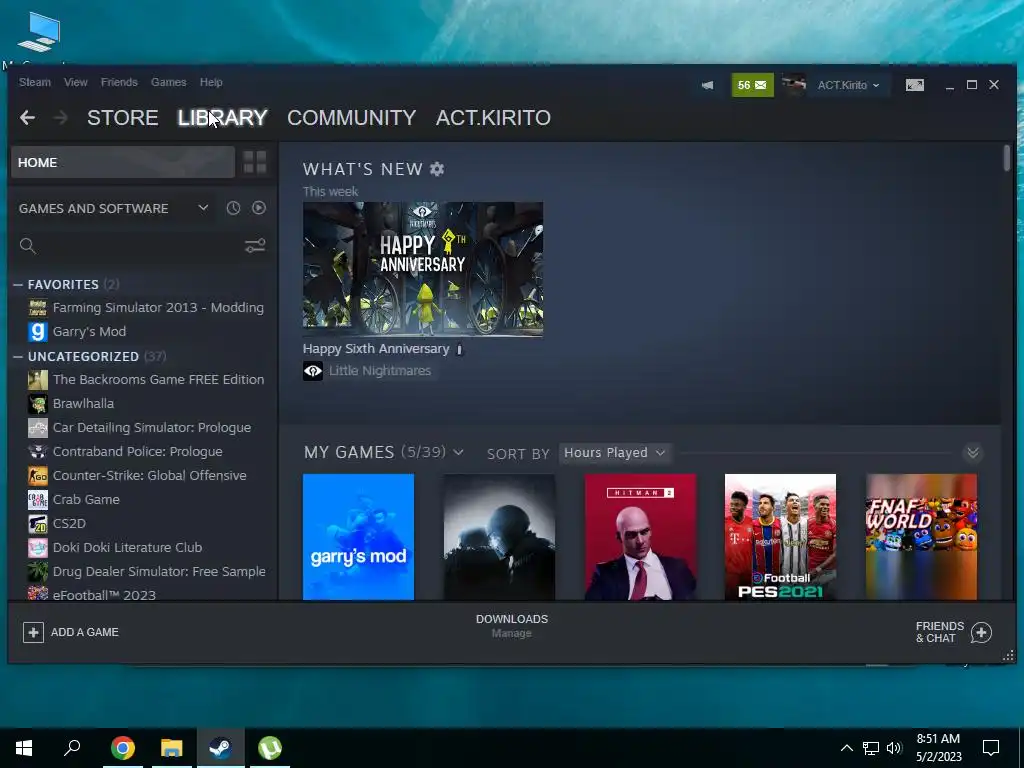
Task: Collapse My Games shelf double-chevron
Action: tap(972, 453)
